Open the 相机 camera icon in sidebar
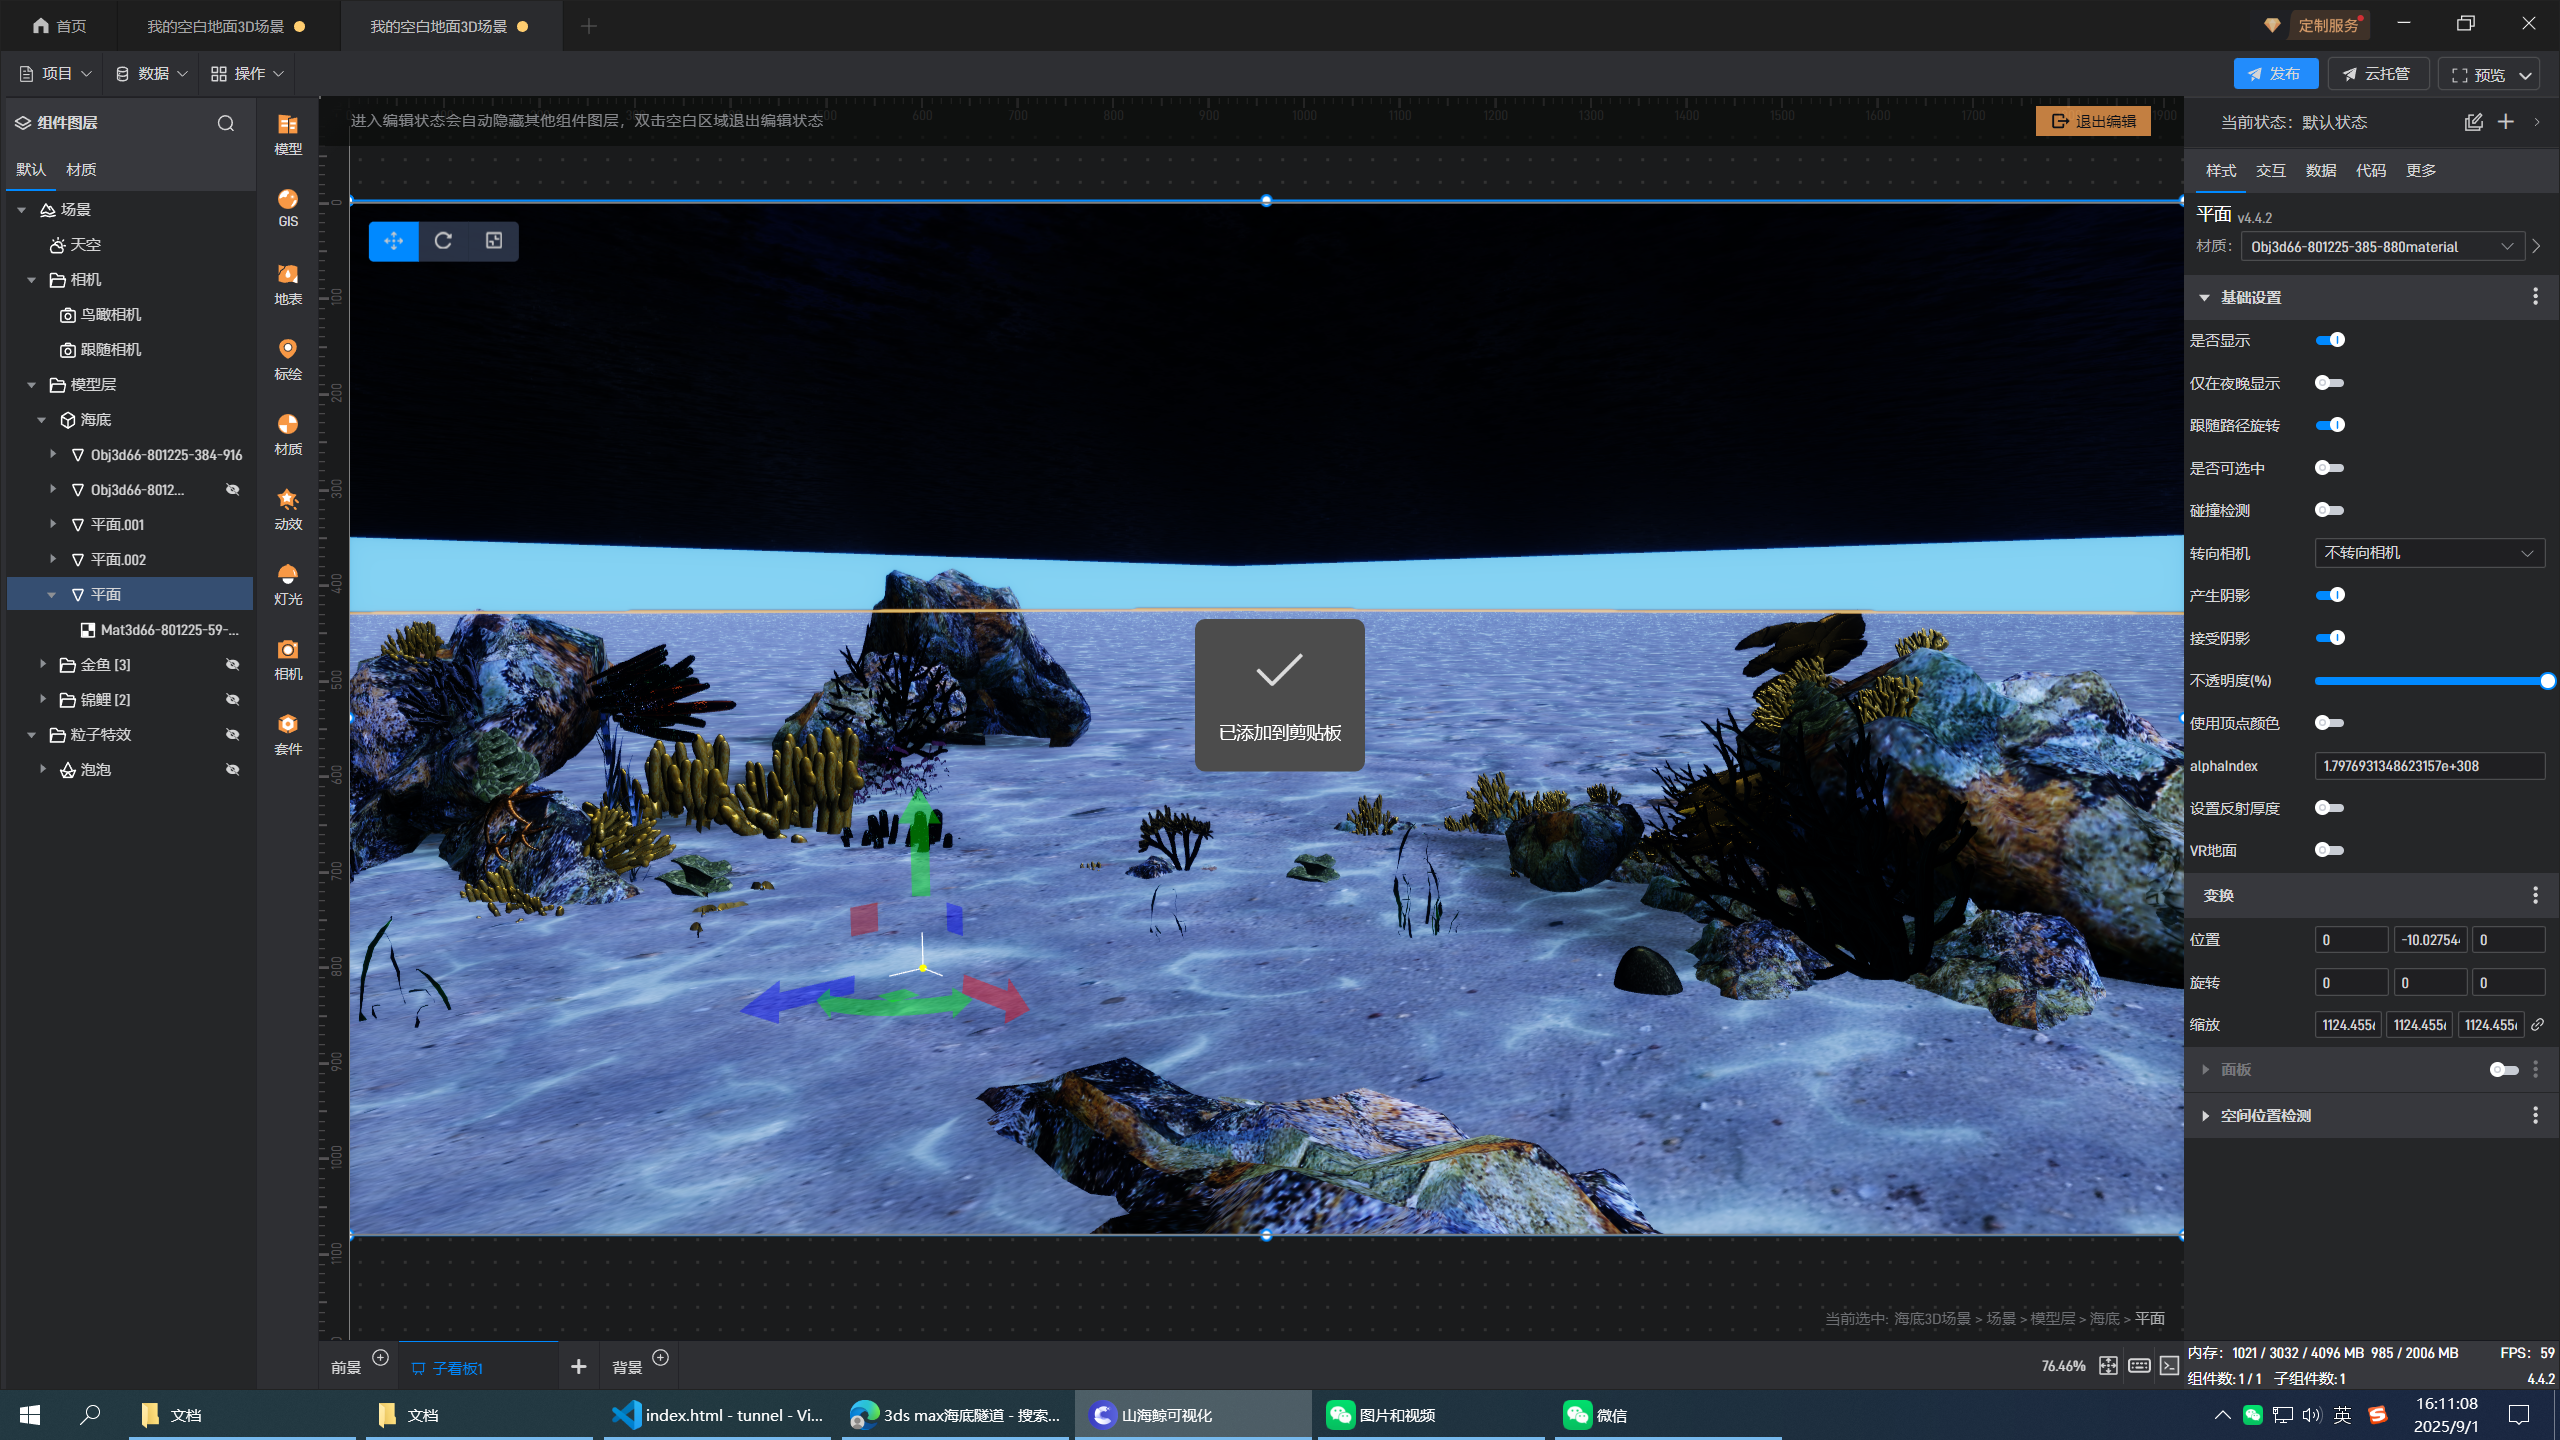Viewport: 2560px width, 1440px height. [288, 659]
